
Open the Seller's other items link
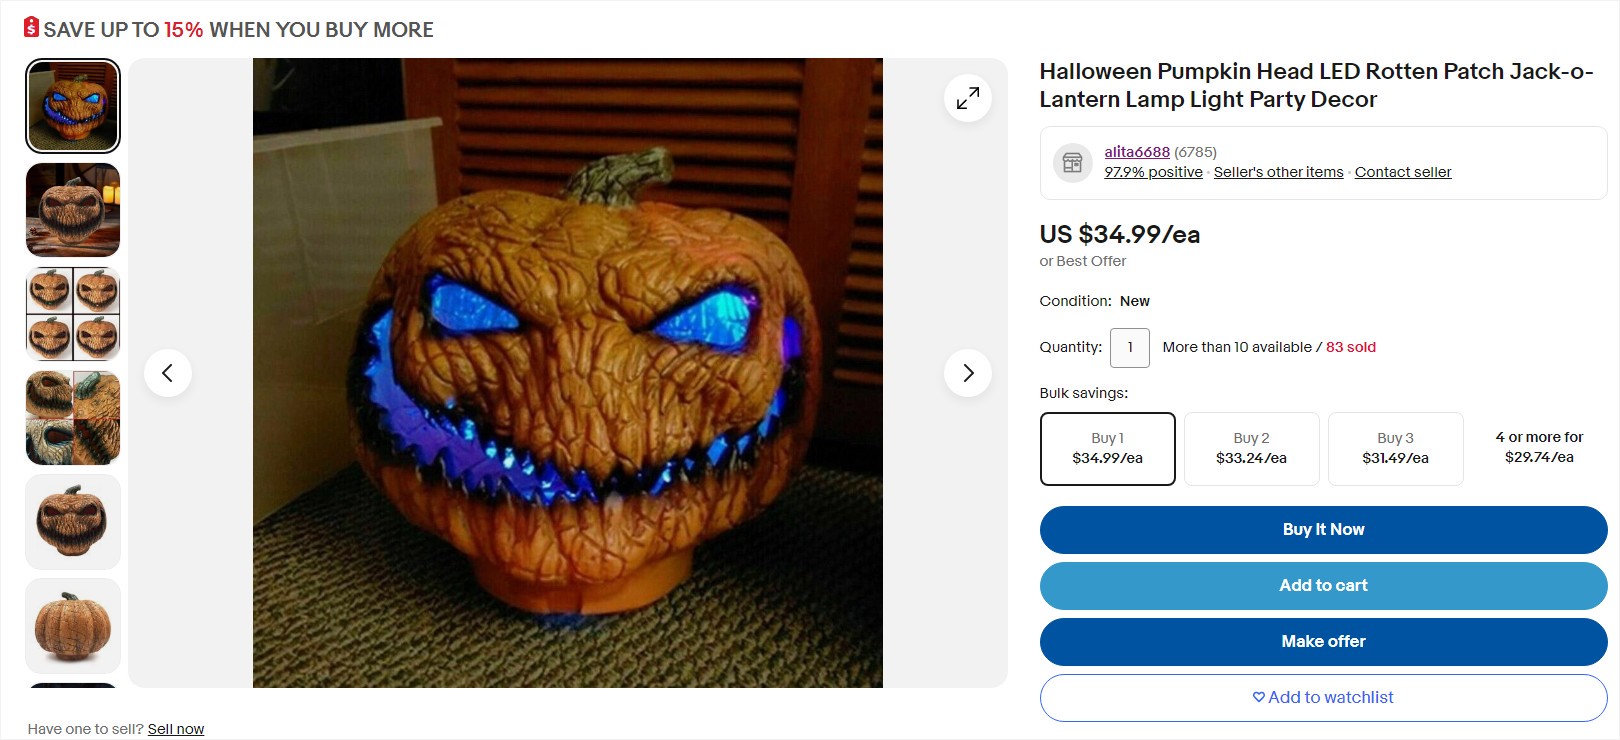point(1279,172)
